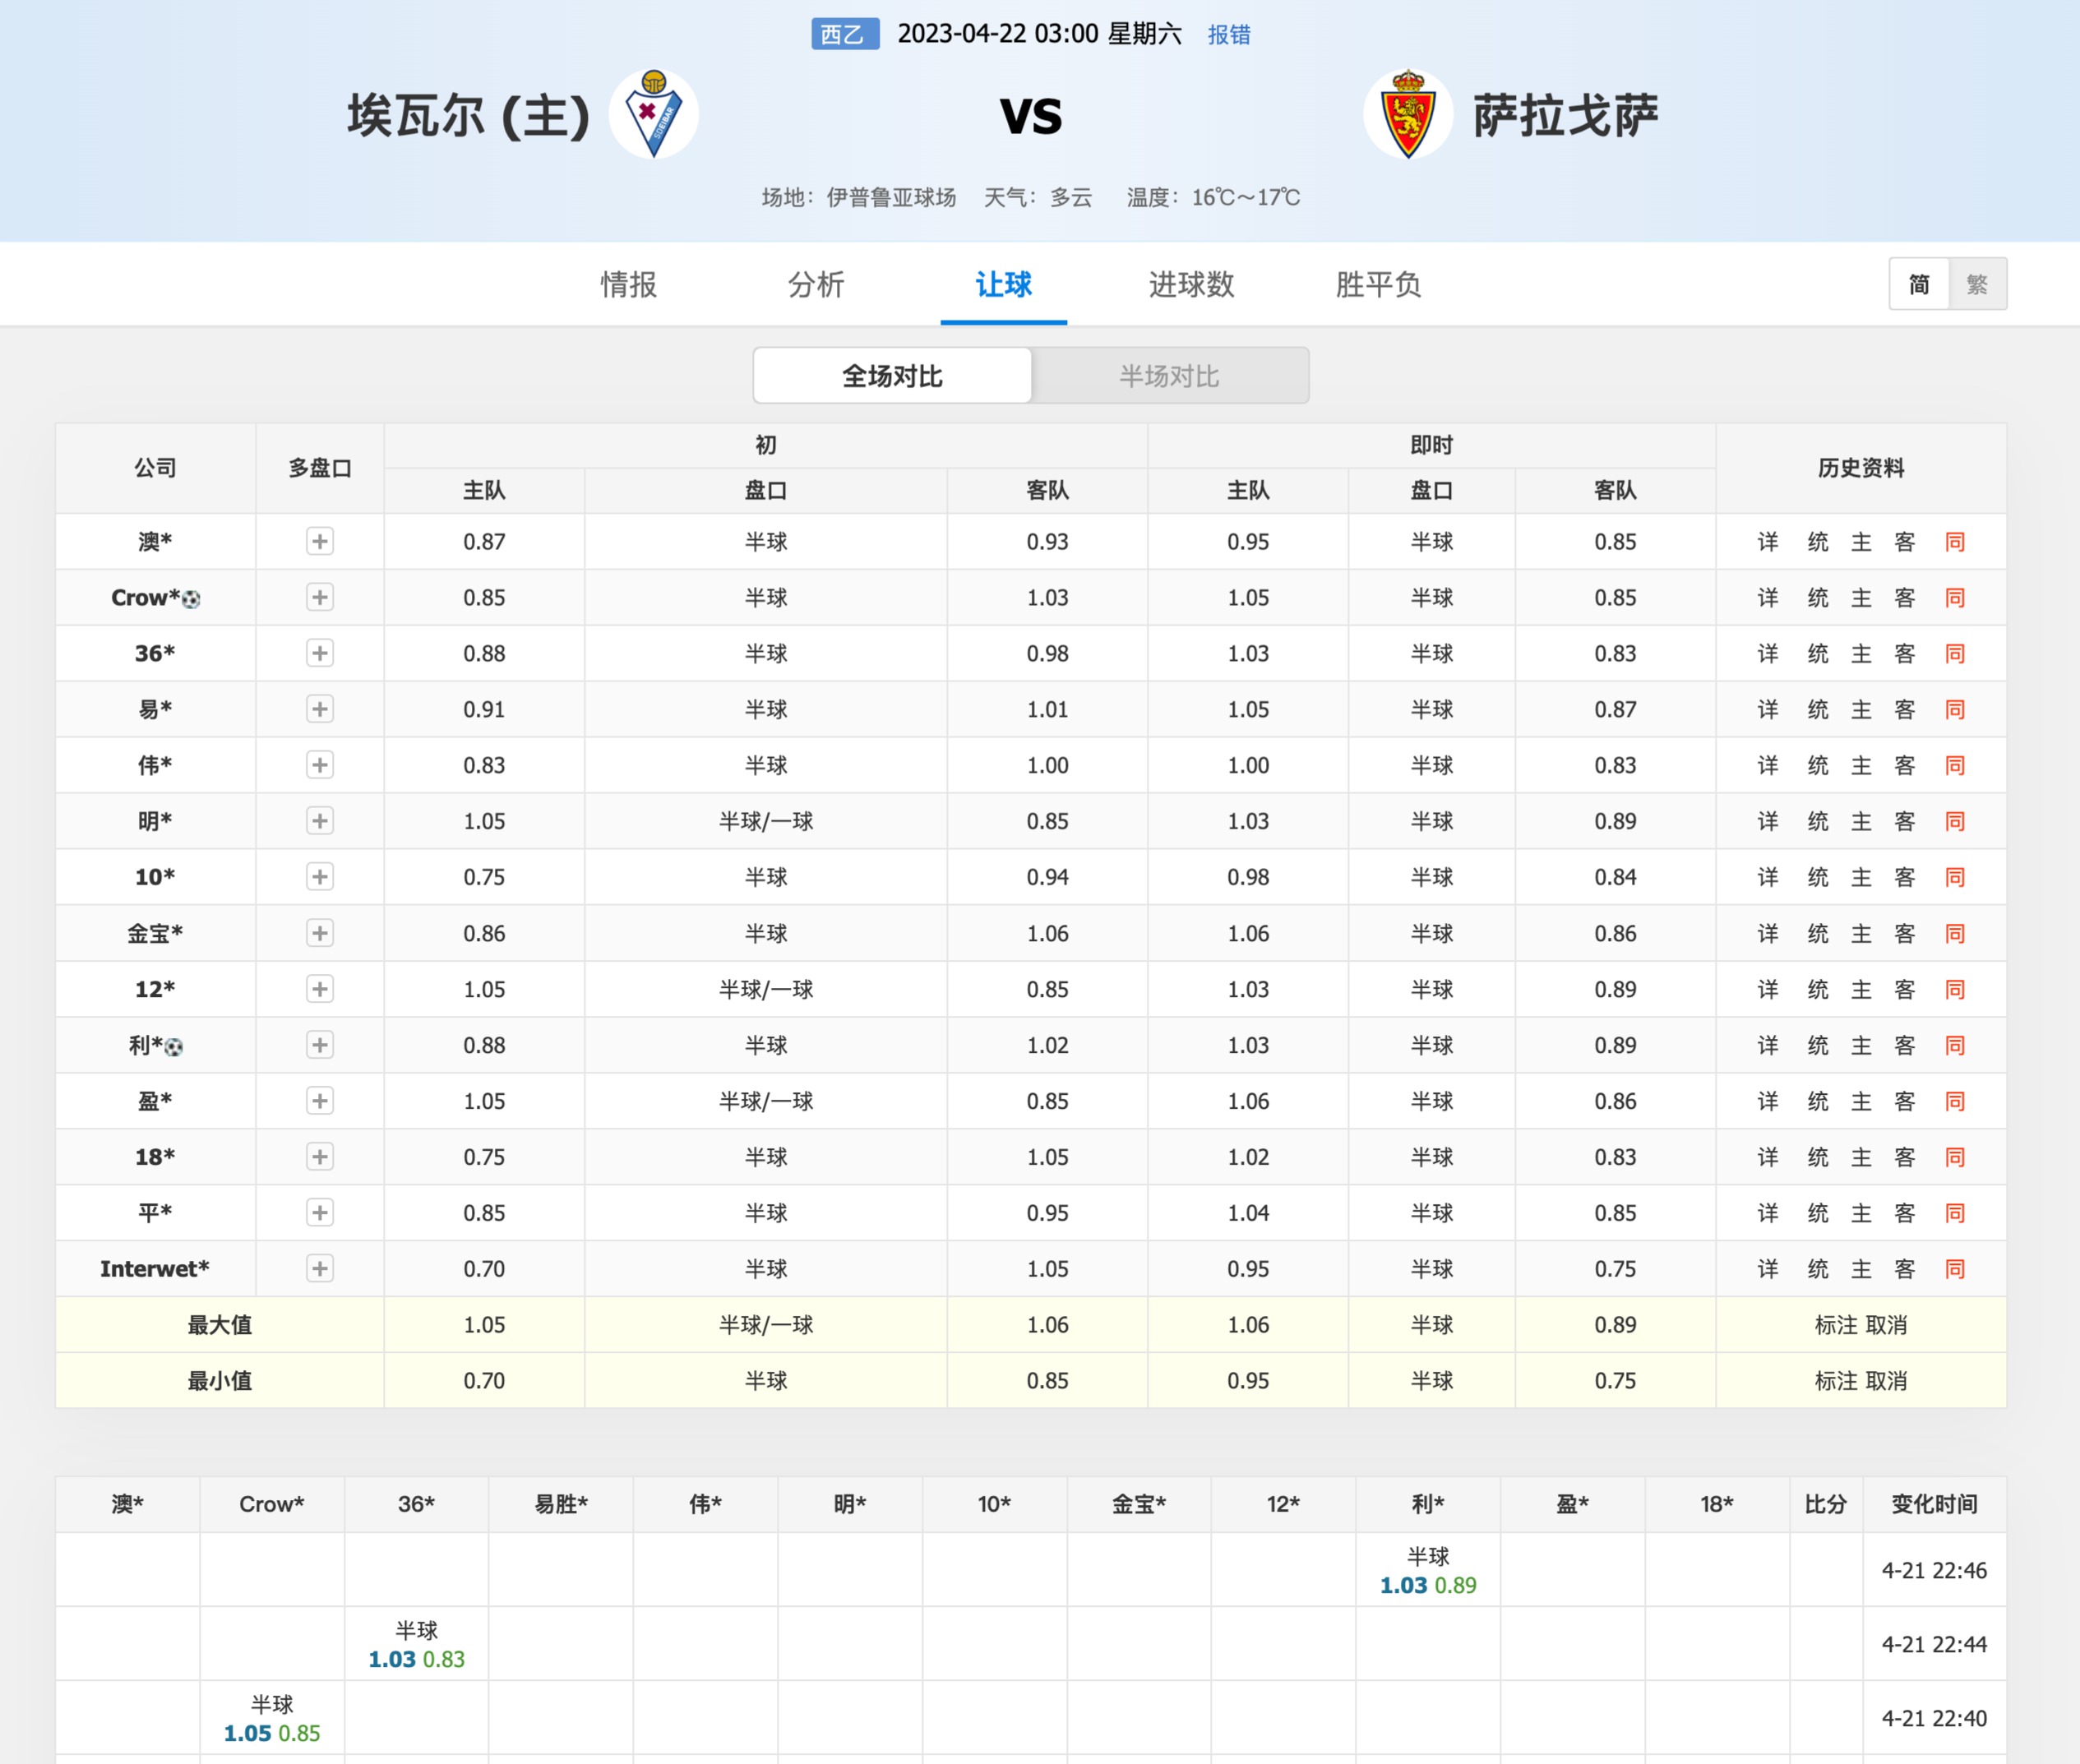Expand multi-handicap plus for 澳* row
2080x1764 pixels.
point(320,542)
